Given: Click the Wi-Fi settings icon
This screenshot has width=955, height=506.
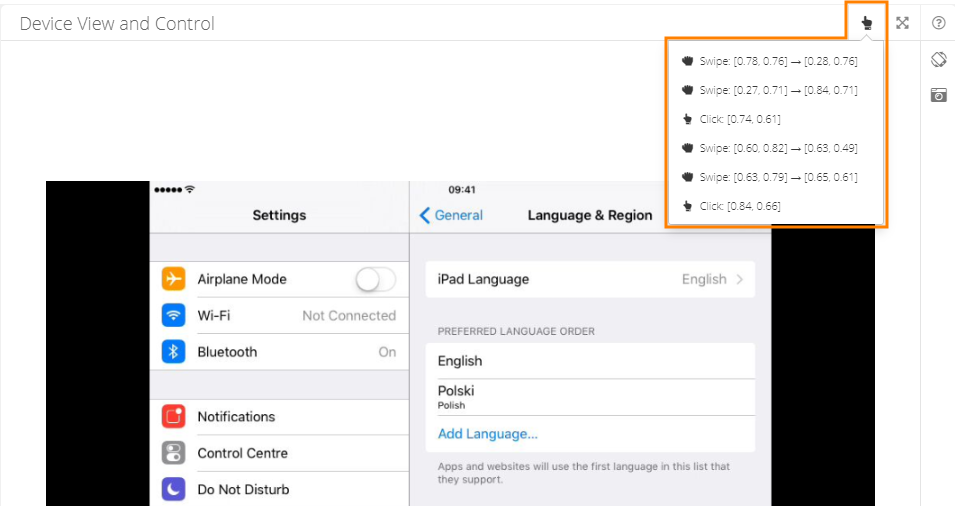Looking at the screenshot, I should tap(174, 316).
